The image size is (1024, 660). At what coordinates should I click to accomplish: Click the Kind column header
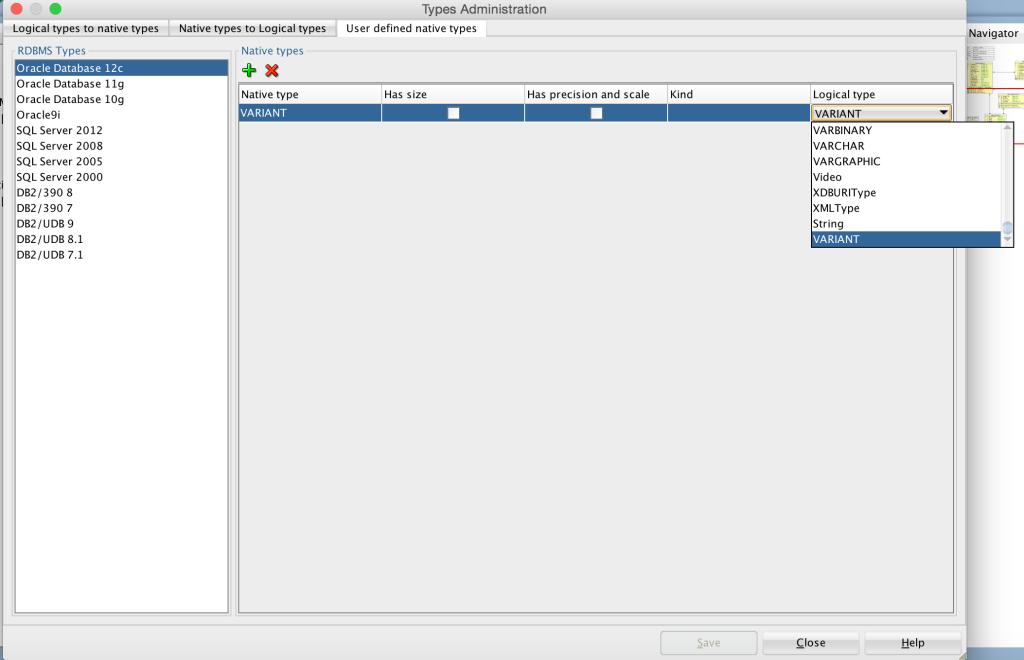click(x=739, y=94)
